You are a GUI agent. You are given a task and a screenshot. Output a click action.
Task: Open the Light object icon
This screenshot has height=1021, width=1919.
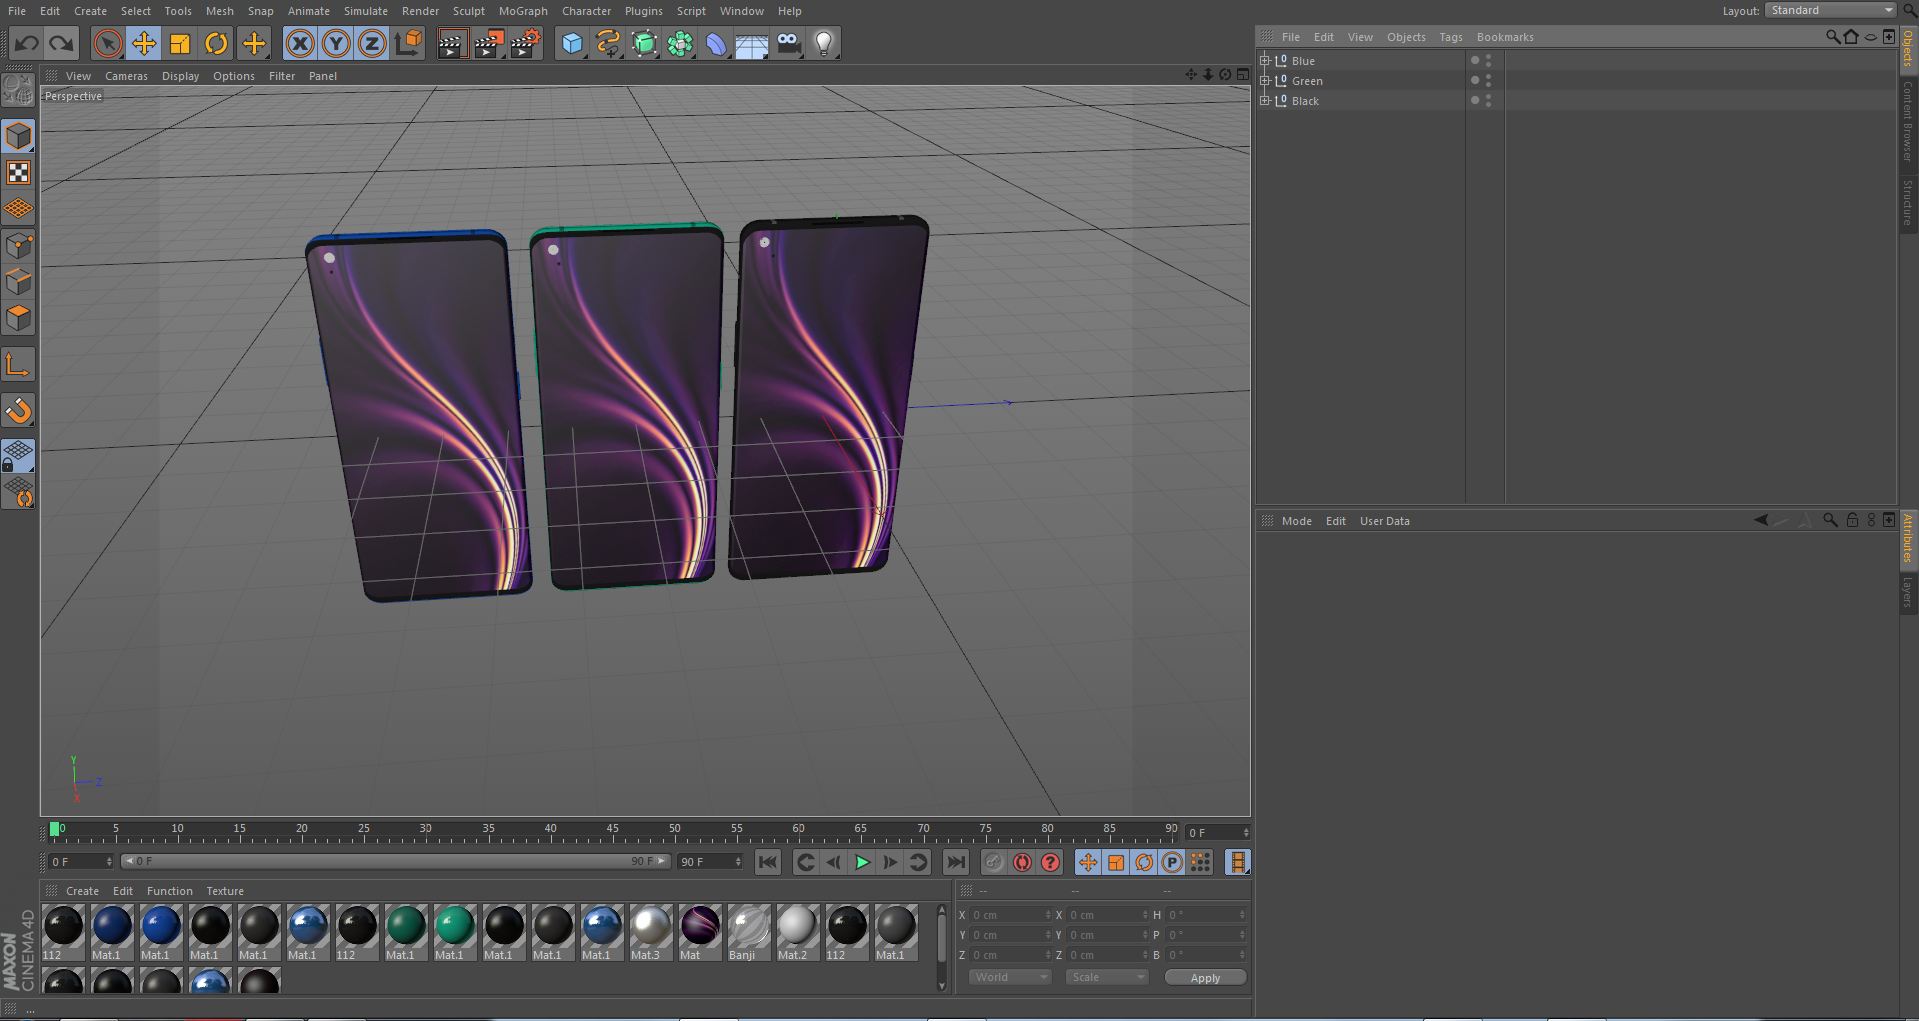click(823, 43)
